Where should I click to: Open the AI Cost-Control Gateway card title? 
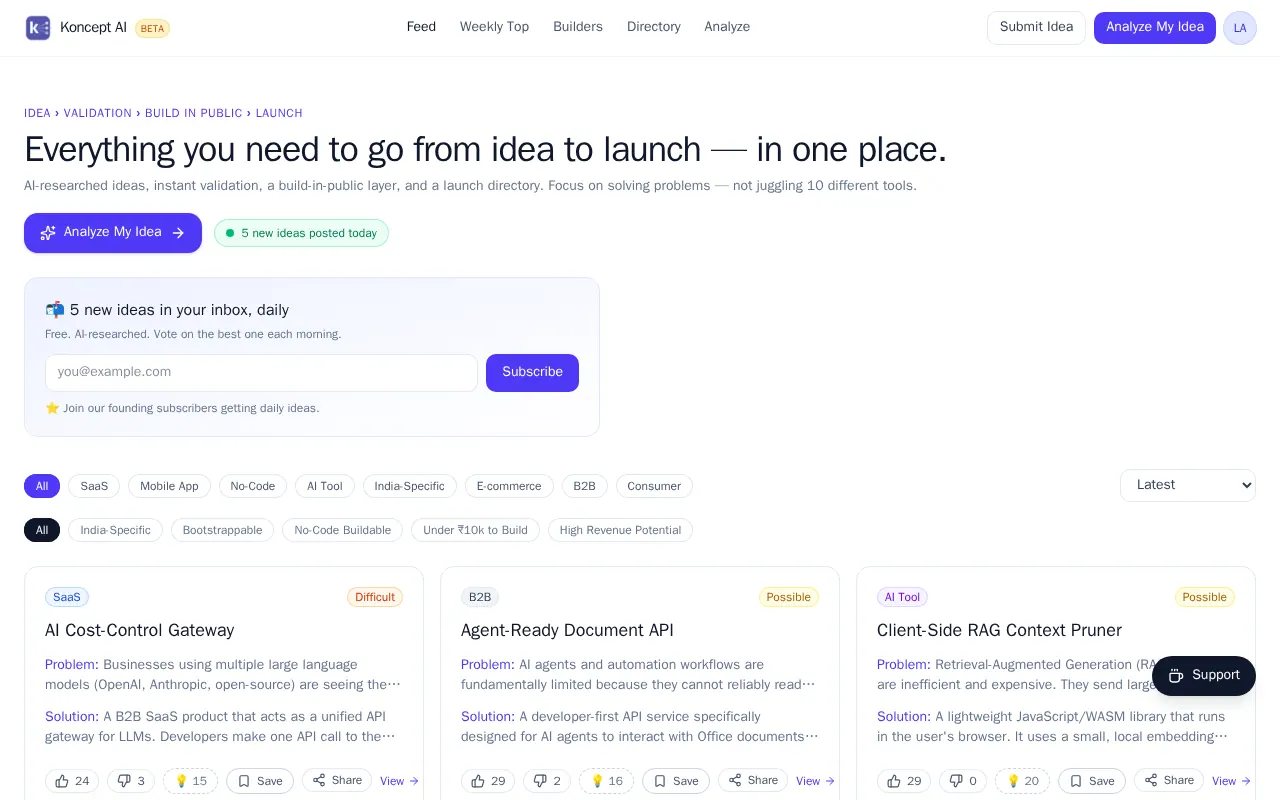pos(140,630)
